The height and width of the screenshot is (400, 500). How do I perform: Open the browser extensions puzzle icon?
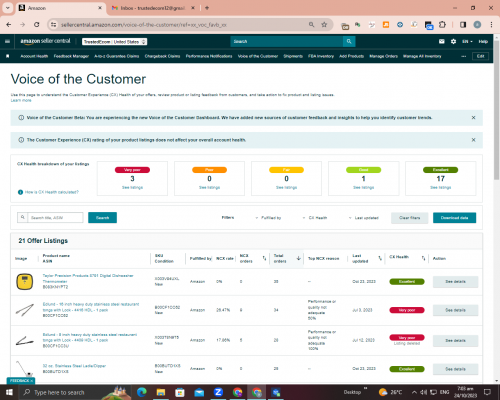pos(442,25)
